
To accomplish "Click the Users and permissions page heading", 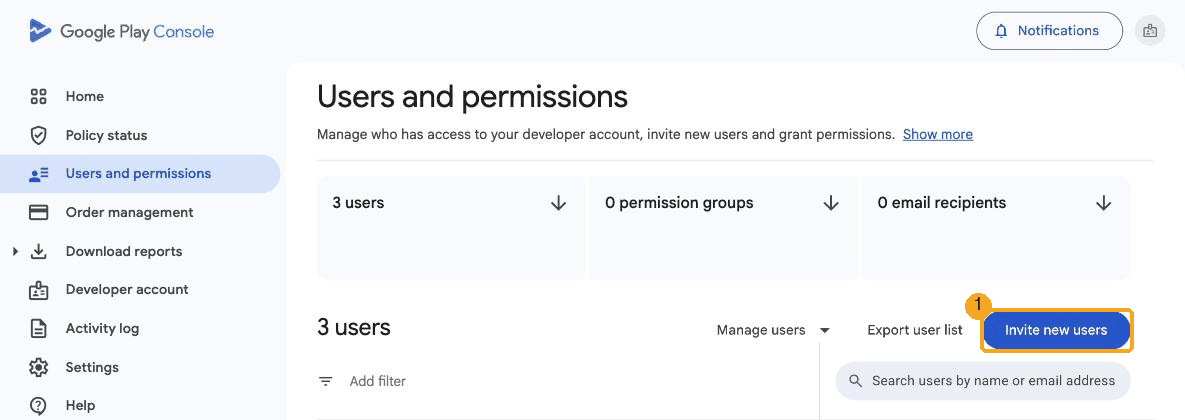I will click(x=472, y=97).
